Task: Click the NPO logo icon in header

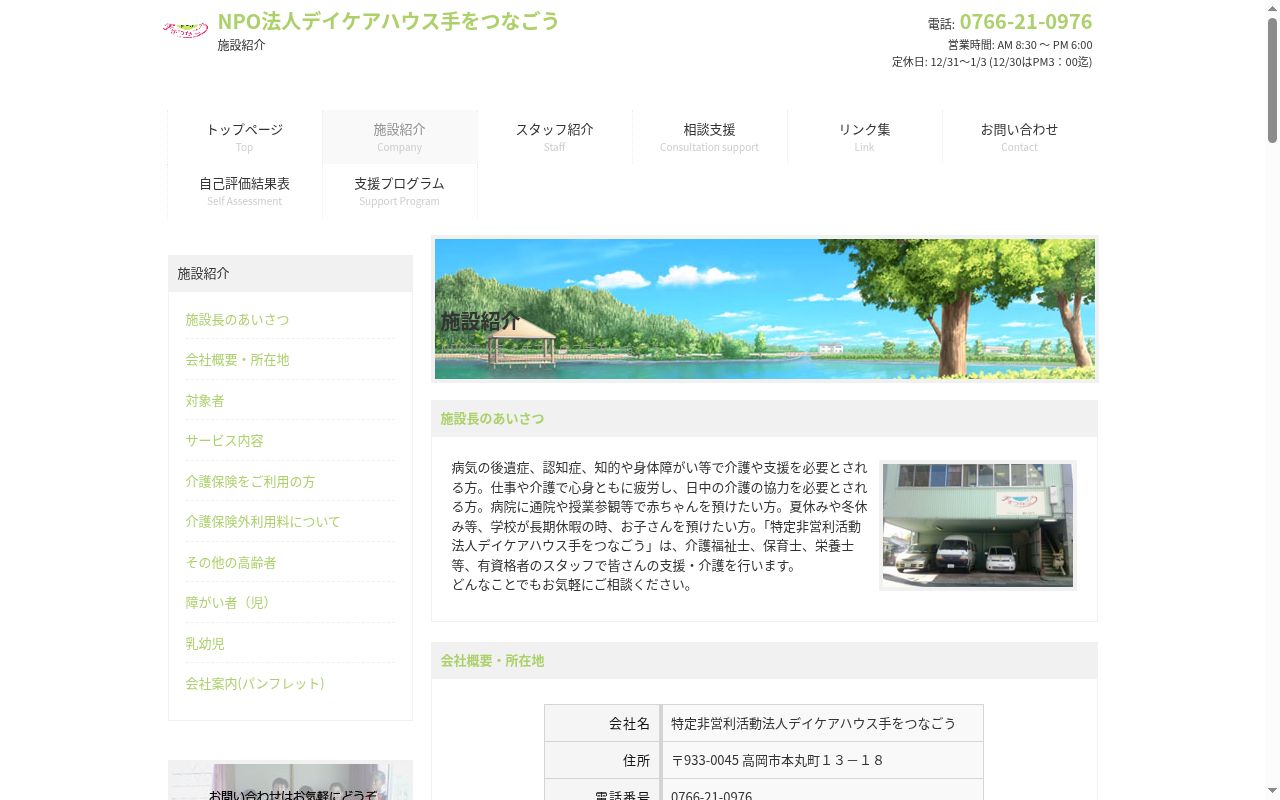Action: (185, 29)
